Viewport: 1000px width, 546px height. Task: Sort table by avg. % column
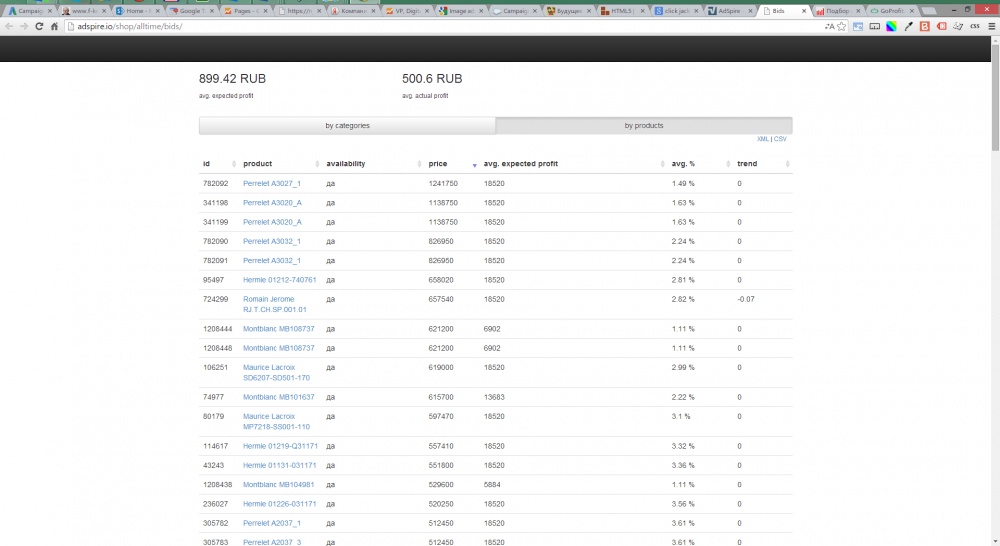click(700, 164)
